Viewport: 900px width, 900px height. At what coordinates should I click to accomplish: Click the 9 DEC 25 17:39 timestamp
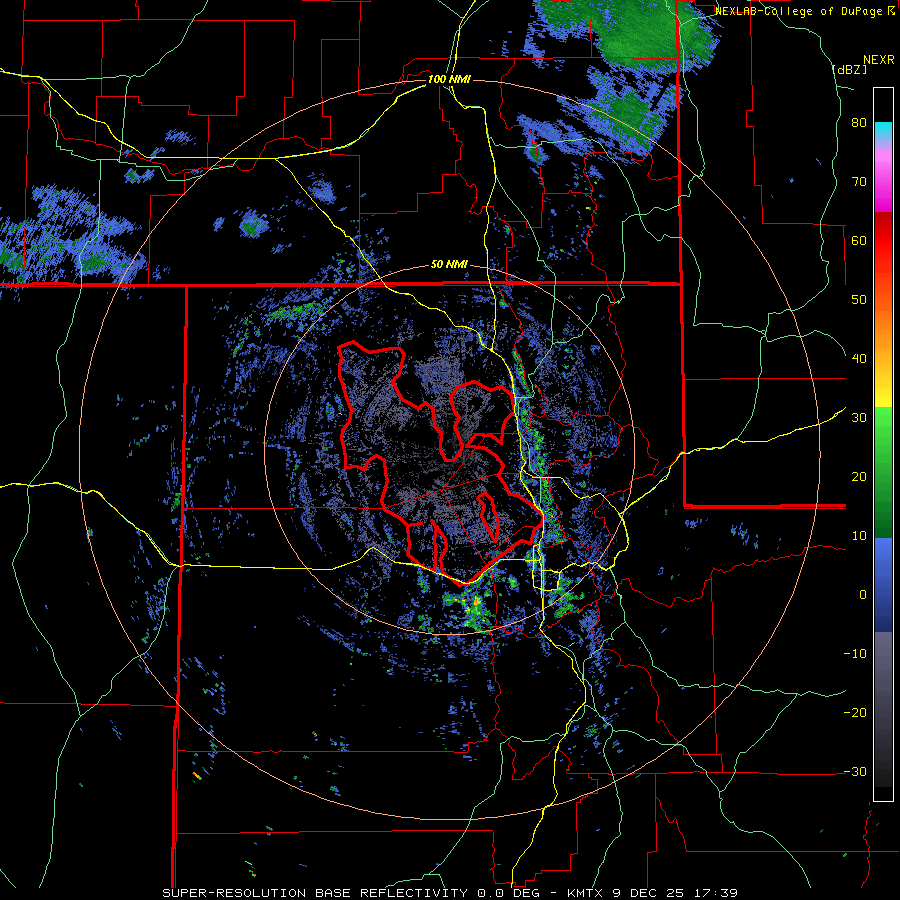[677, 893]
